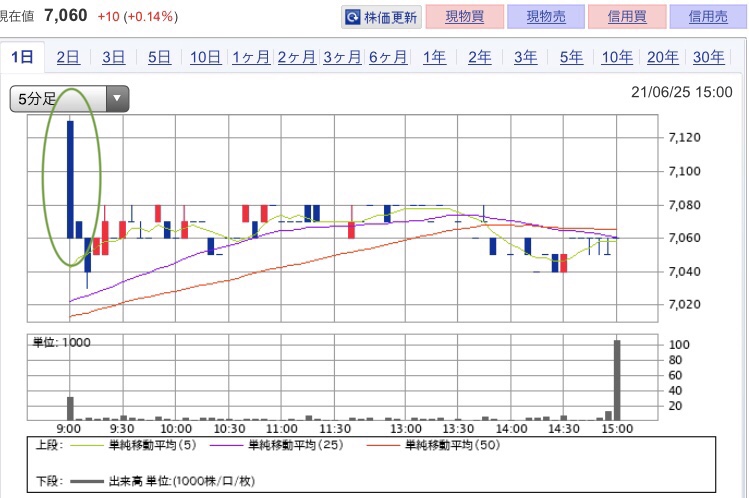Show the 1ヶ月 chart
The width and height of the screenshot is (749, 498).
click(251, 57)
